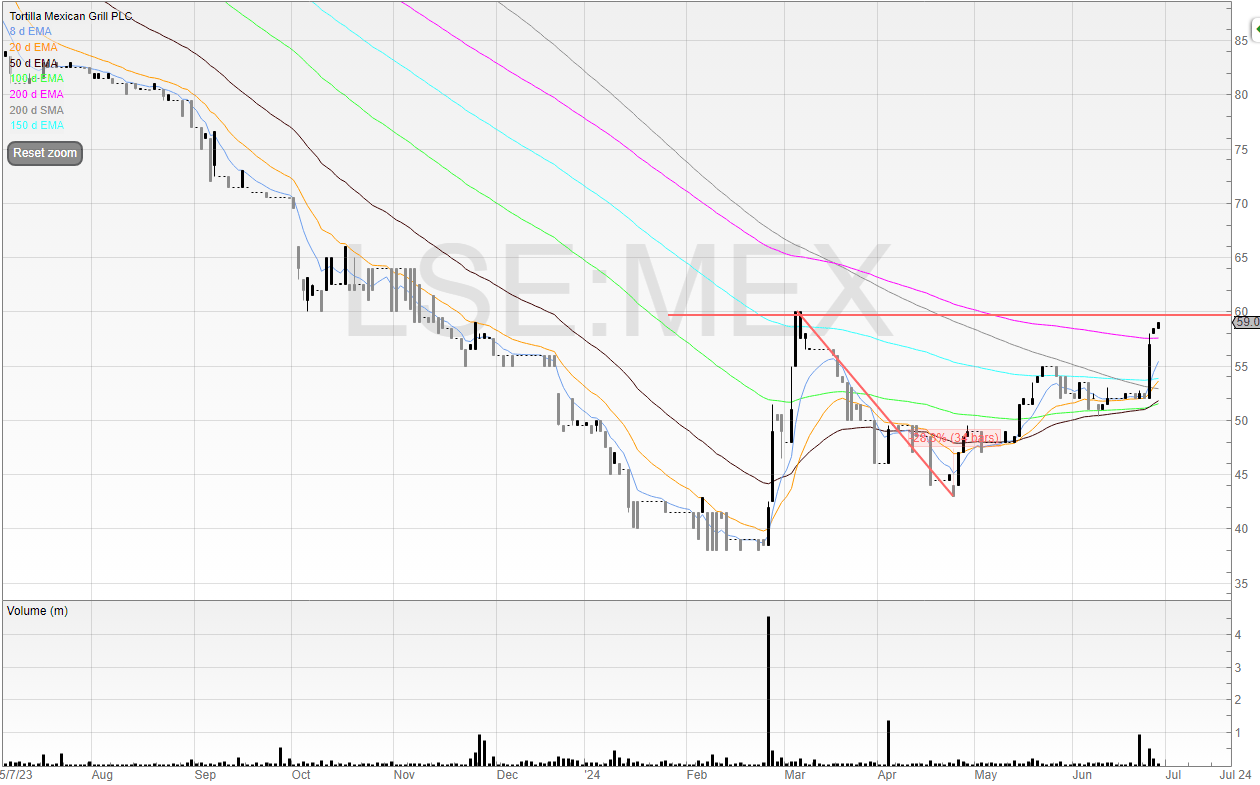Click the '24 year label on the time axis
This screenshot has width=1260, height=785.
tap(593, 774)
